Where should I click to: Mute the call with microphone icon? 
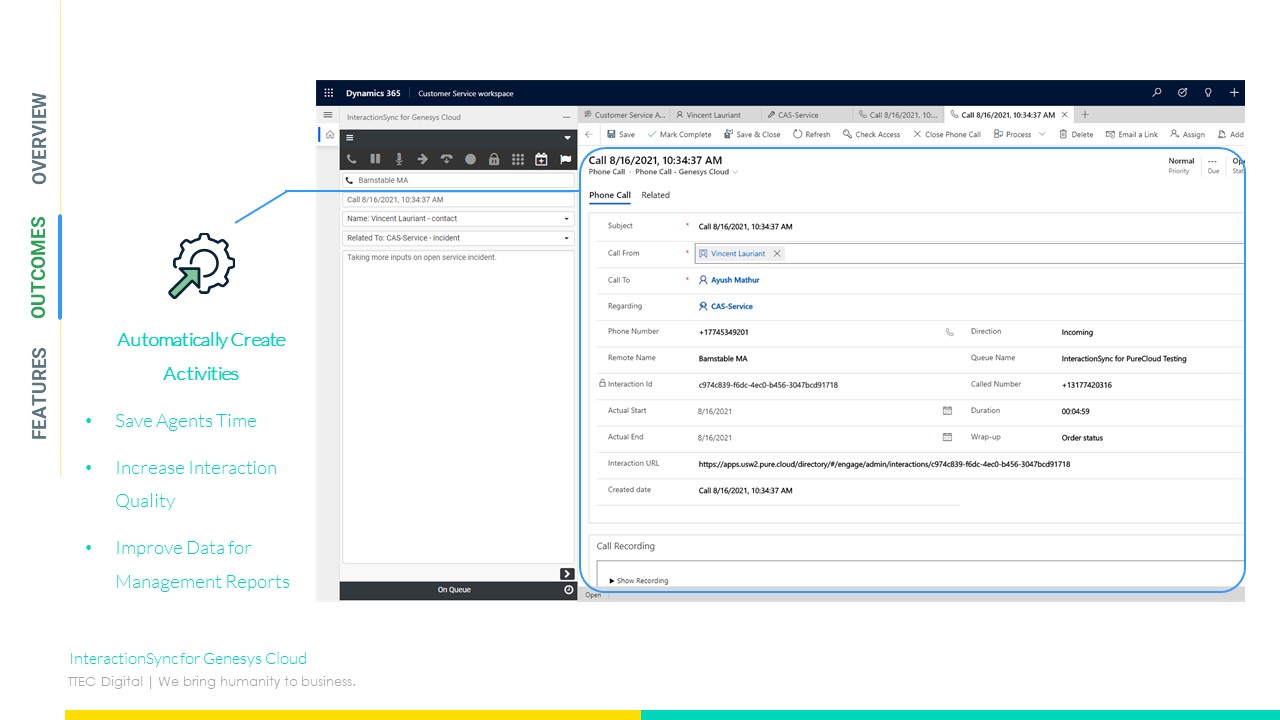point(399,159)
